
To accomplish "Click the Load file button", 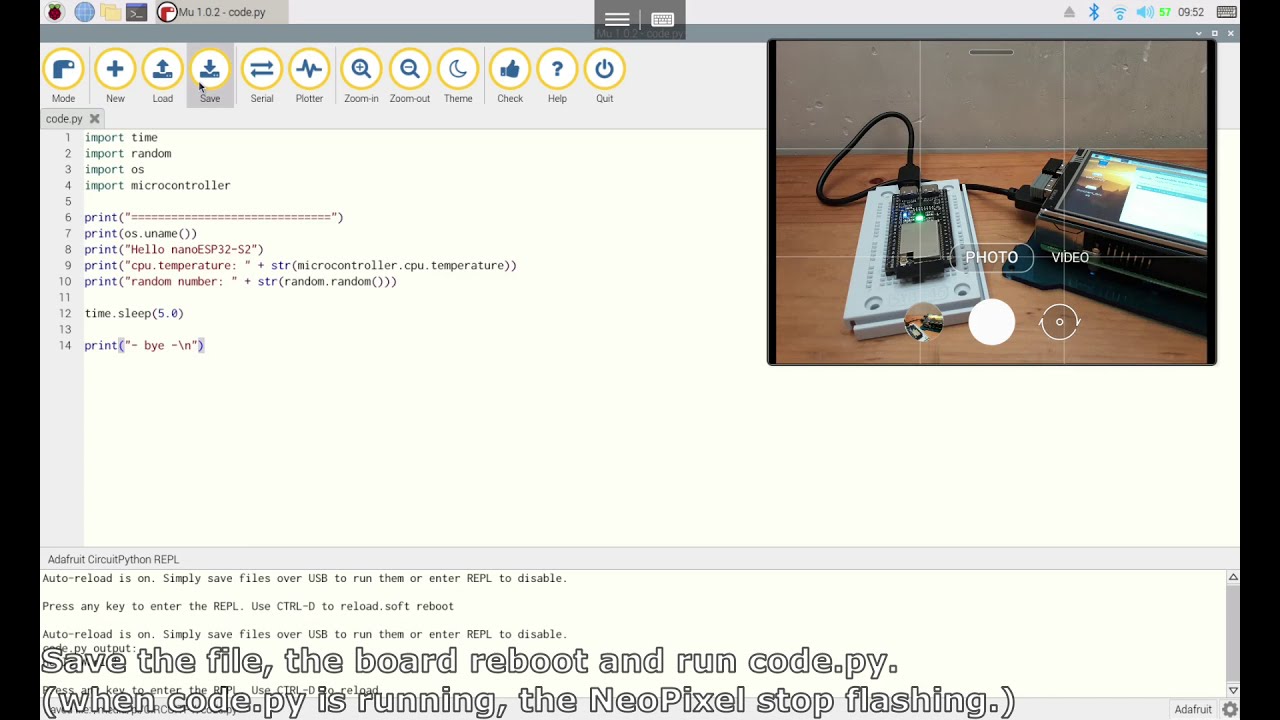I will coord(162,77).
